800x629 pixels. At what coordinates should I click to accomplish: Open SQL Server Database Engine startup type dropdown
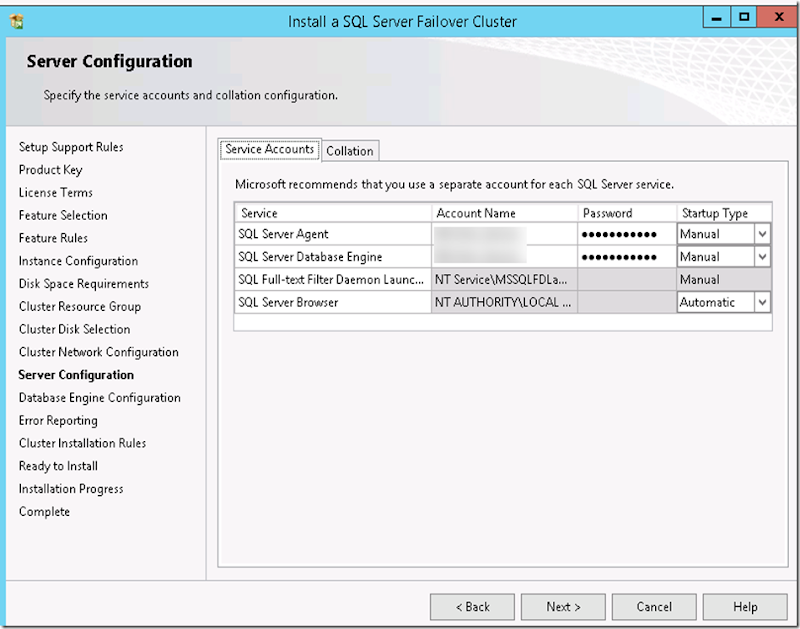coord(762,257)
